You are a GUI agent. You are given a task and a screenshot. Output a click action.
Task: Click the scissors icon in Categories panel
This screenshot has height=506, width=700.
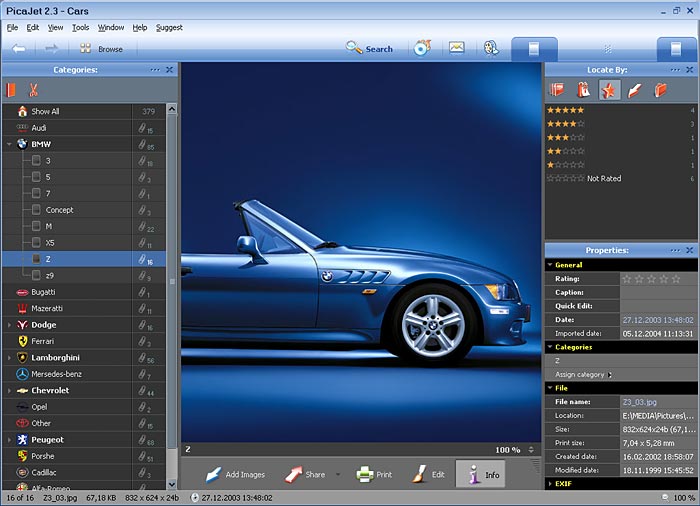[x=33, y=90]
